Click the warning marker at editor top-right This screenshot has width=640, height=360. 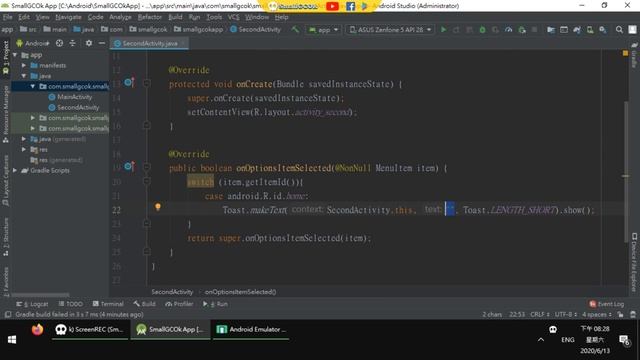click(625, 53)
